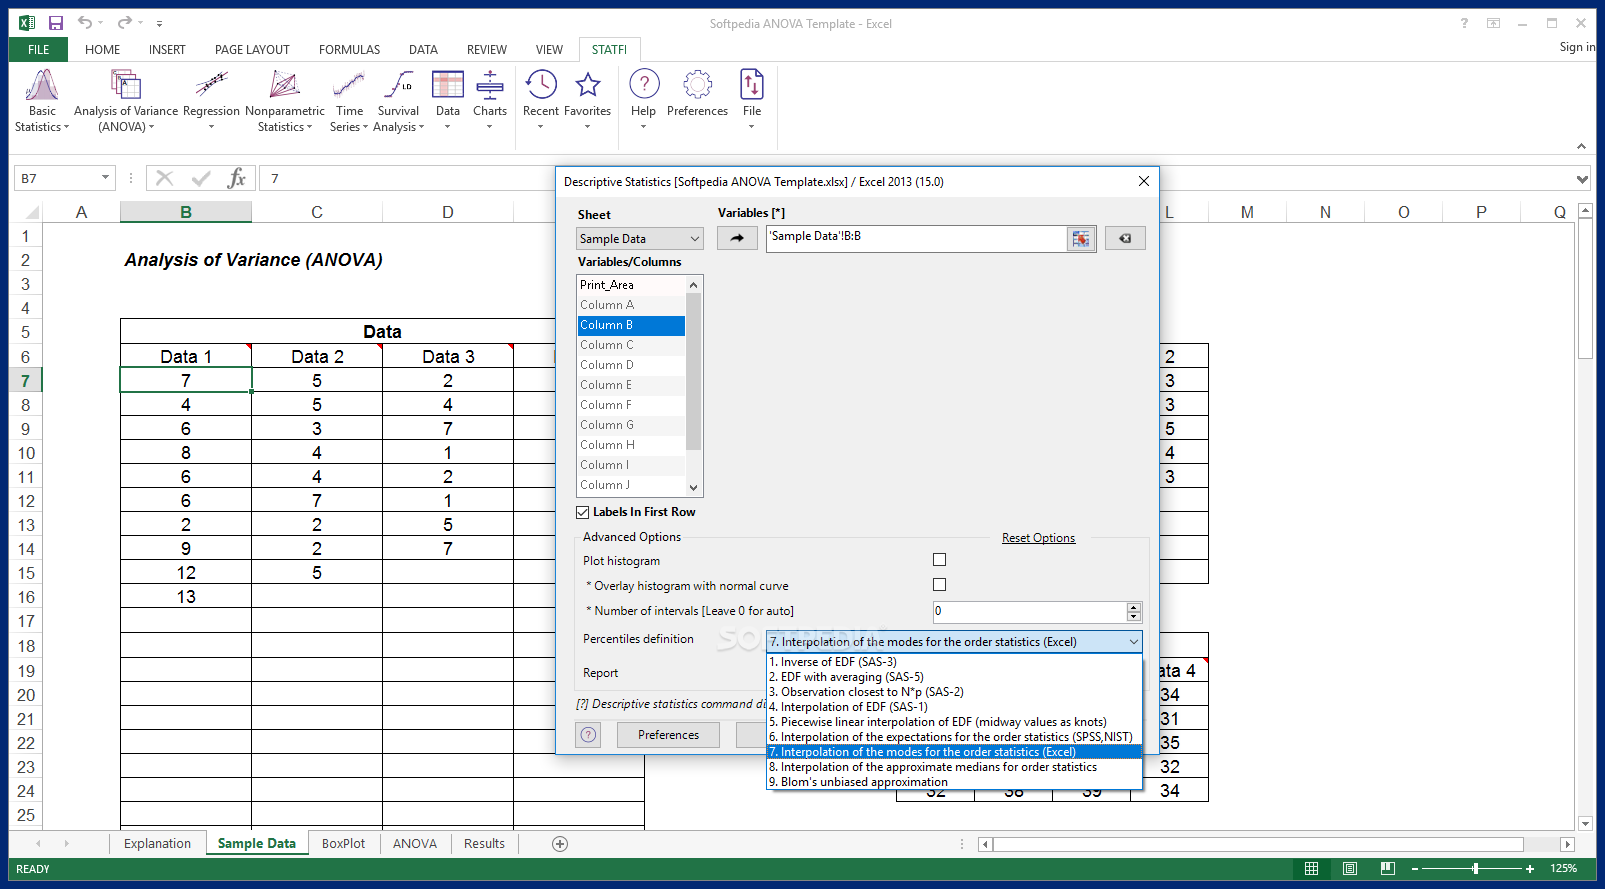Expand the formula bar
The height and width of the screenshot is (889, 1605).
(x=1582, y=179)
